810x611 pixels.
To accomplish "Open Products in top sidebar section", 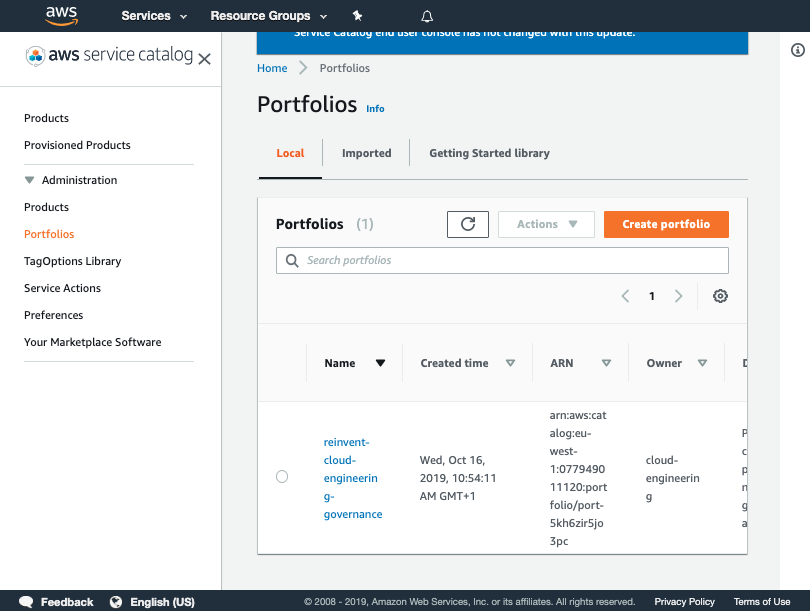I will [x=46, y=118].
